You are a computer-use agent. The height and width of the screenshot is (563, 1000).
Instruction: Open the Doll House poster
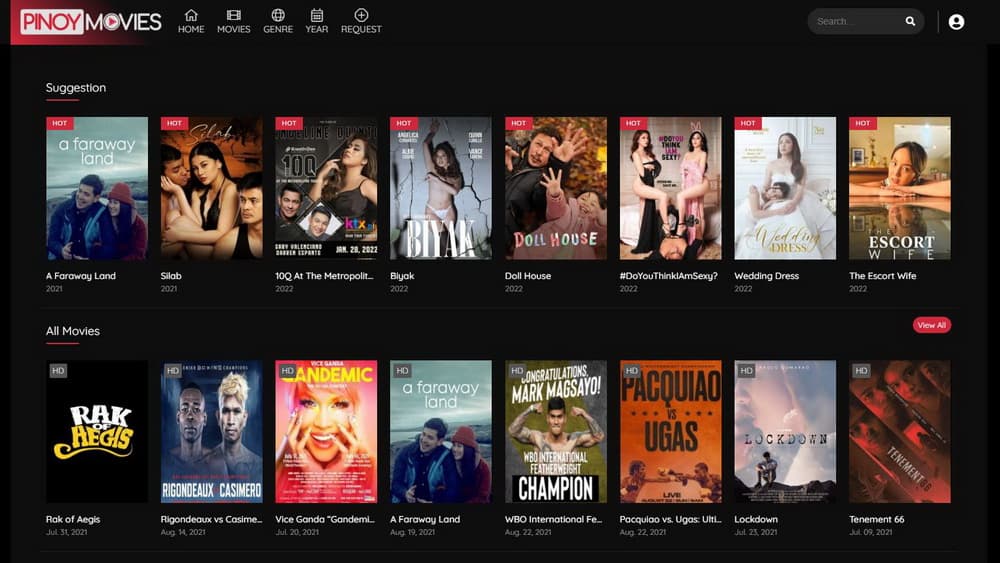pyautogui.click(x=555, y=188)
